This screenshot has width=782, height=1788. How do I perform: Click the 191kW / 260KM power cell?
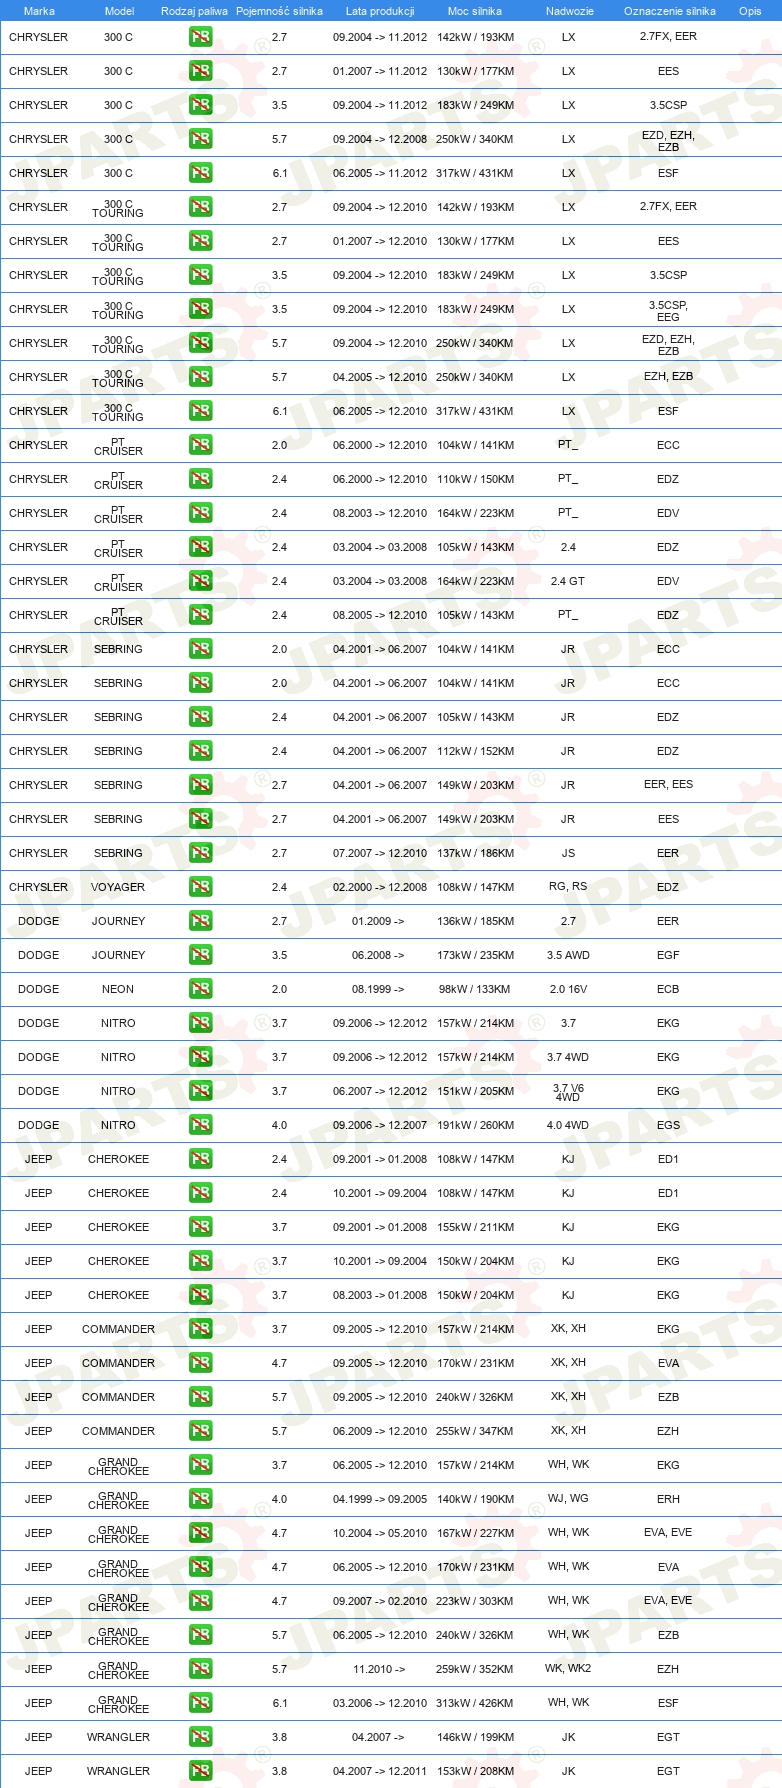click(475, 1125)
